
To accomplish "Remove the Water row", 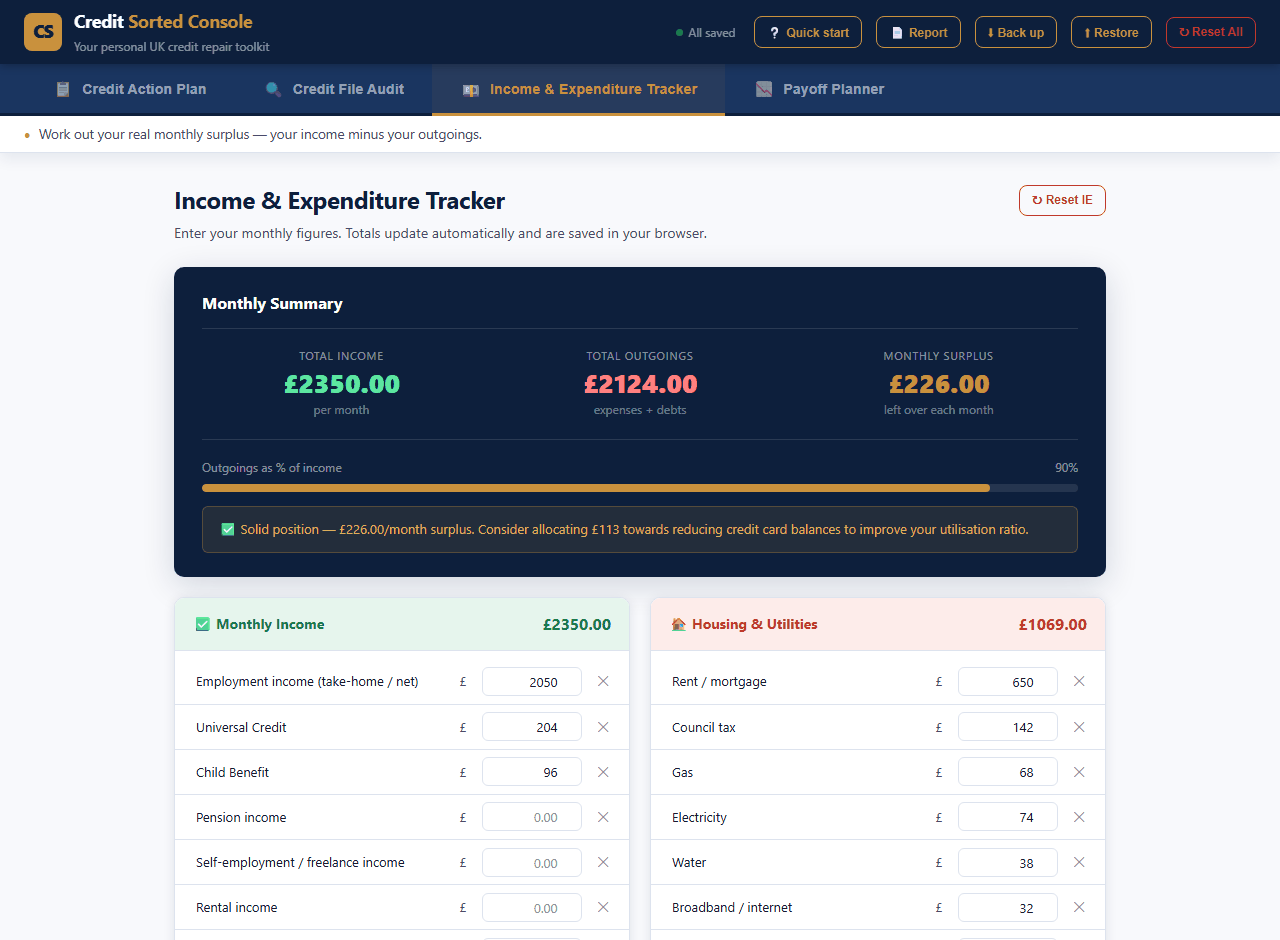I will point(1079,862).
